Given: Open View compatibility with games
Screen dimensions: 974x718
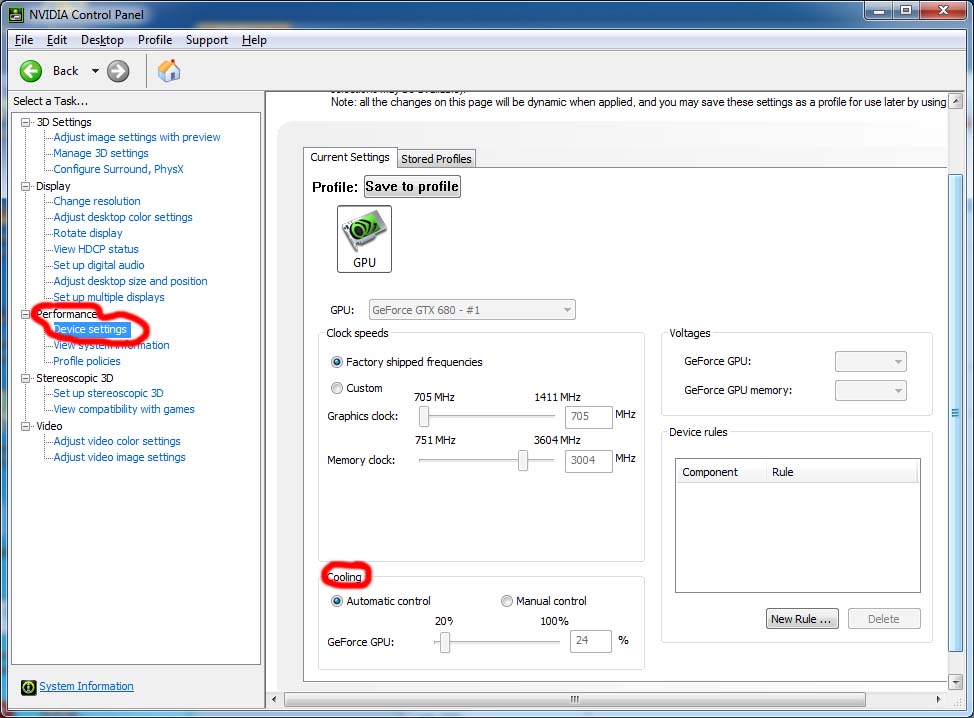Looking at the screenshot, I should (x=124, y=409).
